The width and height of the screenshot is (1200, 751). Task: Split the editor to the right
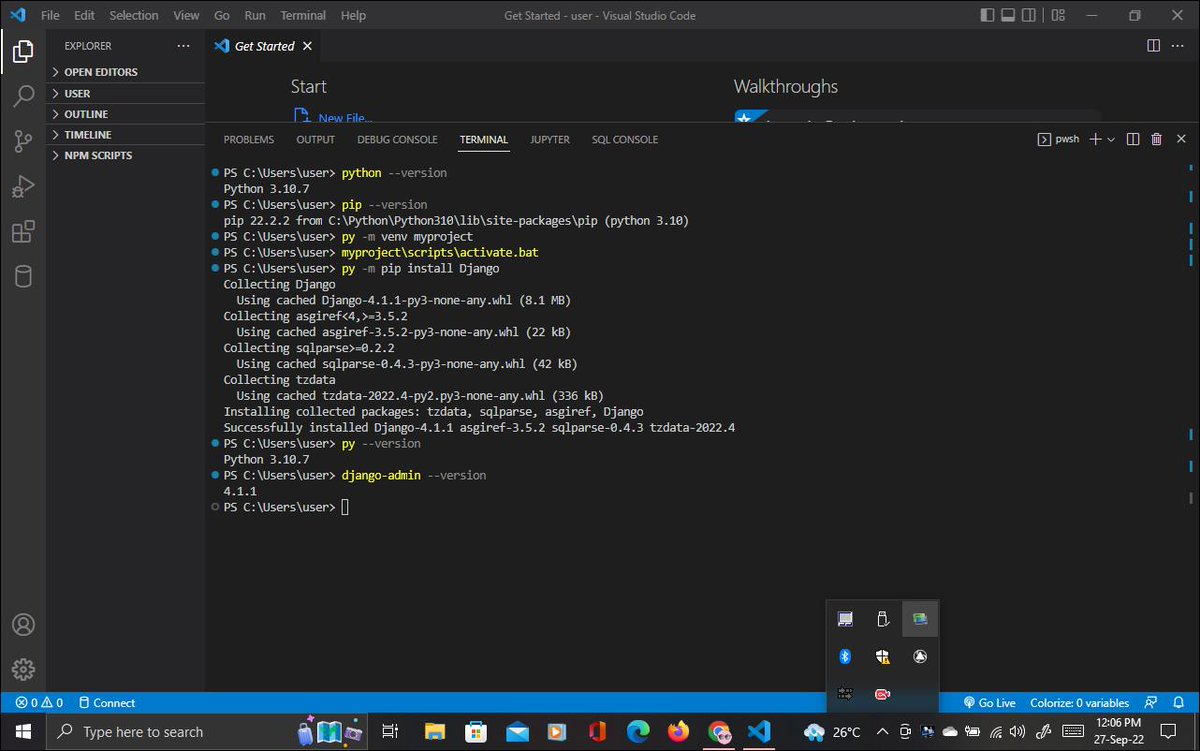click(1153, 46)
